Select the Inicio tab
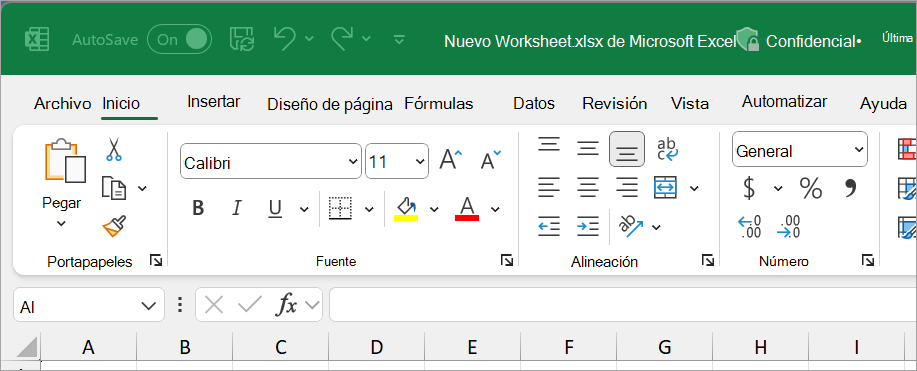Image resolution: width=917 pixels, height=371 pixels. (121, 104)
